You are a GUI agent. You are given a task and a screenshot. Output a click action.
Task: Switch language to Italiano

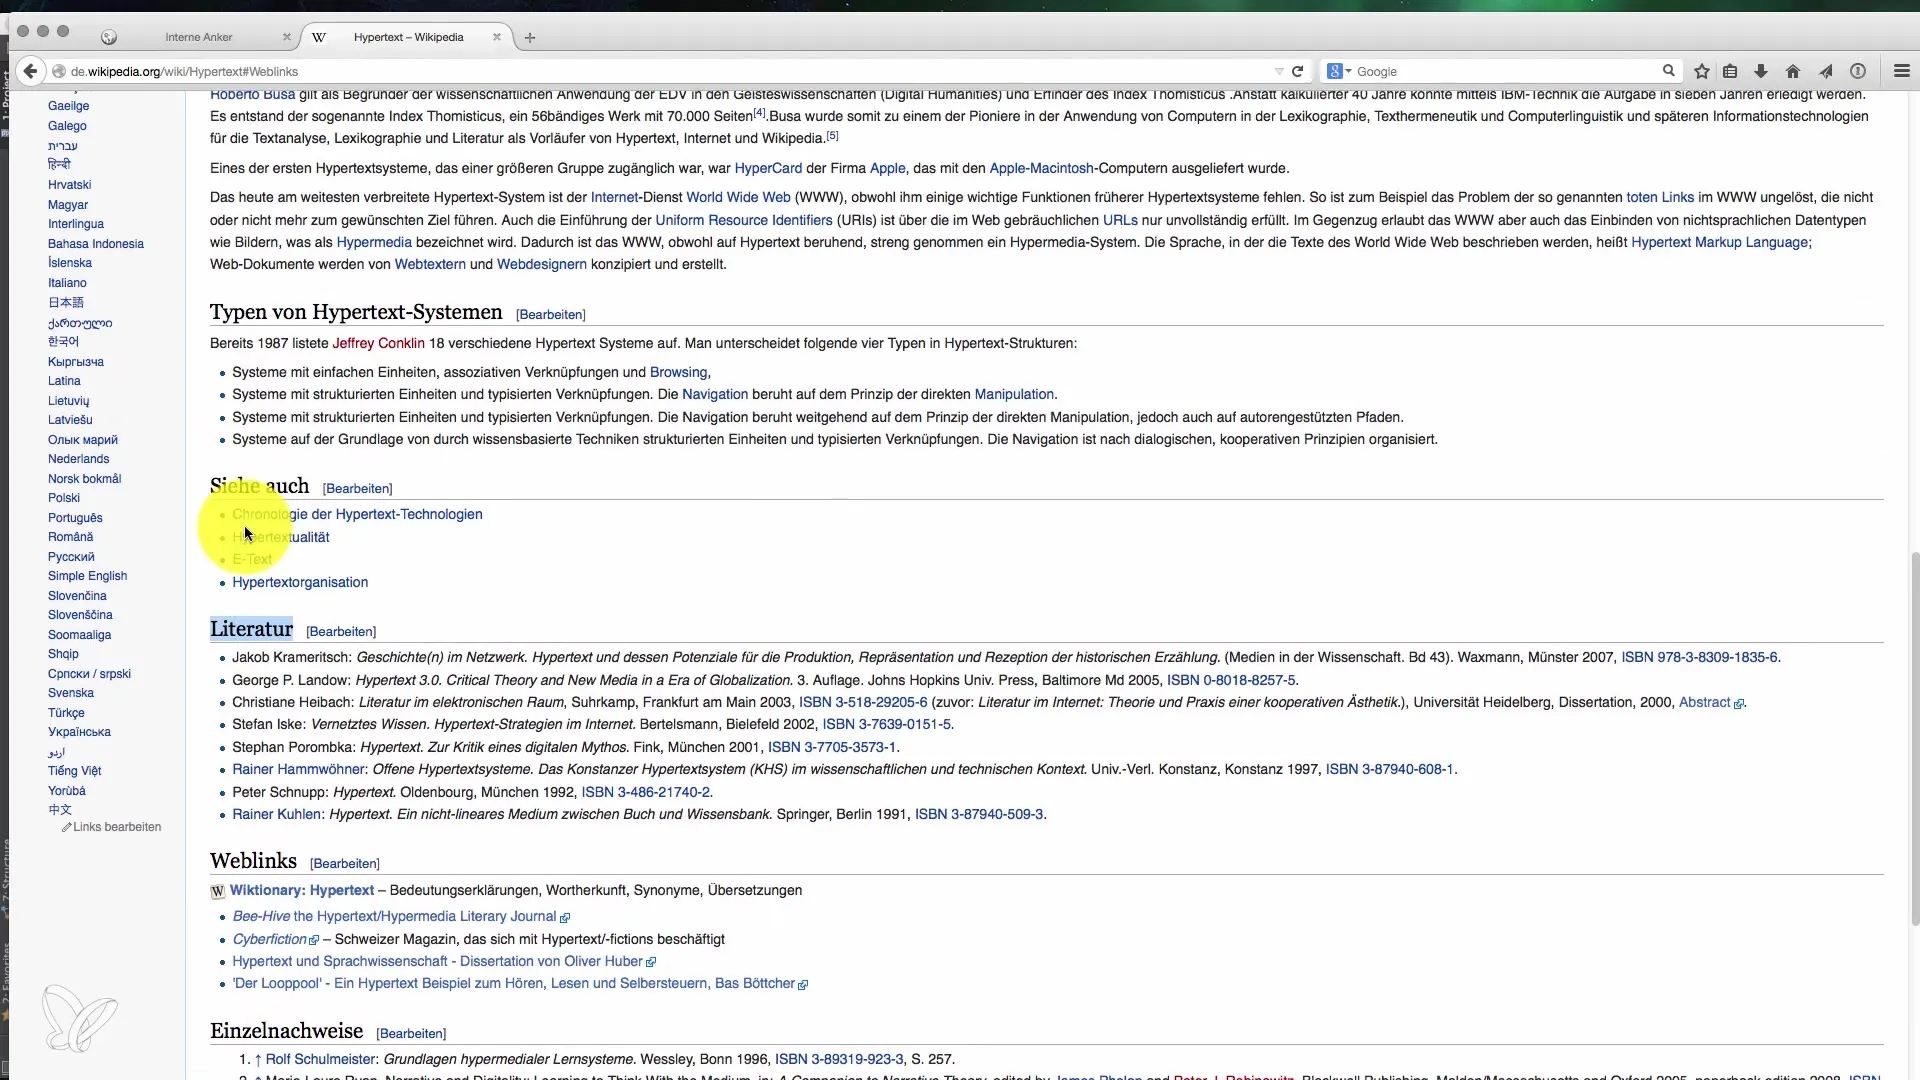pyautogui.click(x=67, y=283)
